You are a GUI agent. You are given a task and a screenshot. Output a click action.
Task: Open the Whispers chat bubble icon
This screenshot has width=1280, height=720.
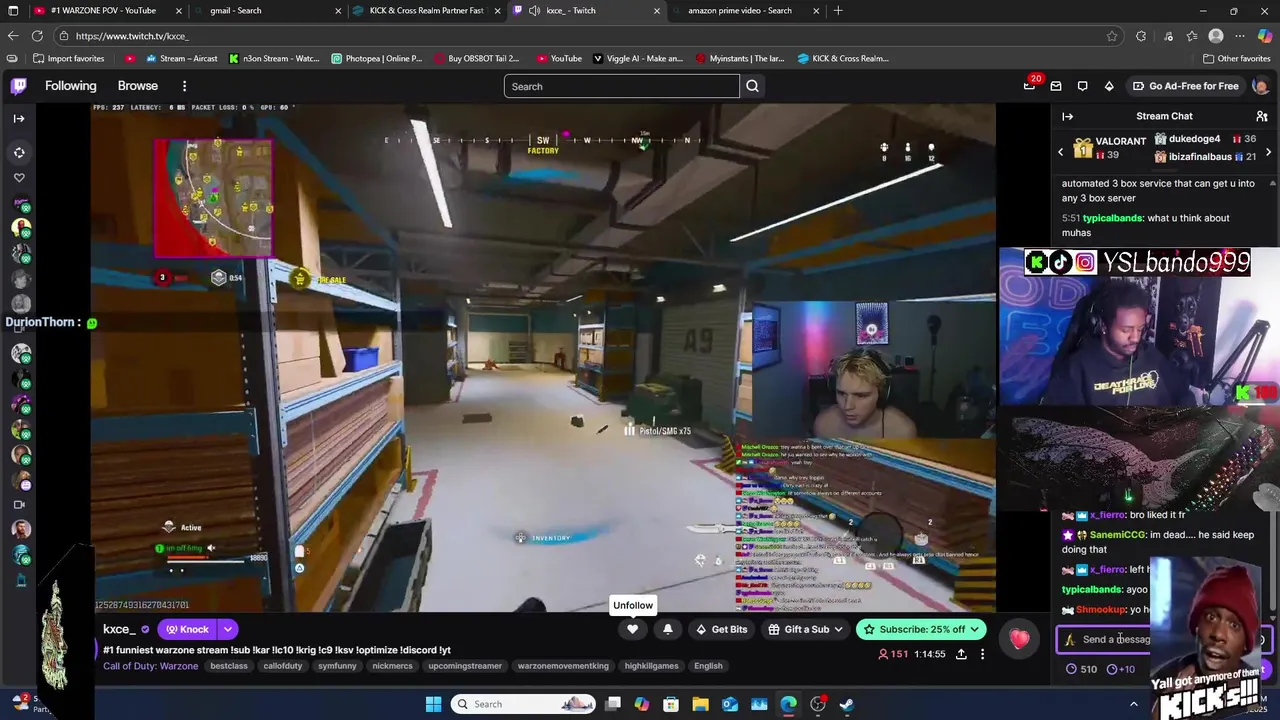(1082, 86)
